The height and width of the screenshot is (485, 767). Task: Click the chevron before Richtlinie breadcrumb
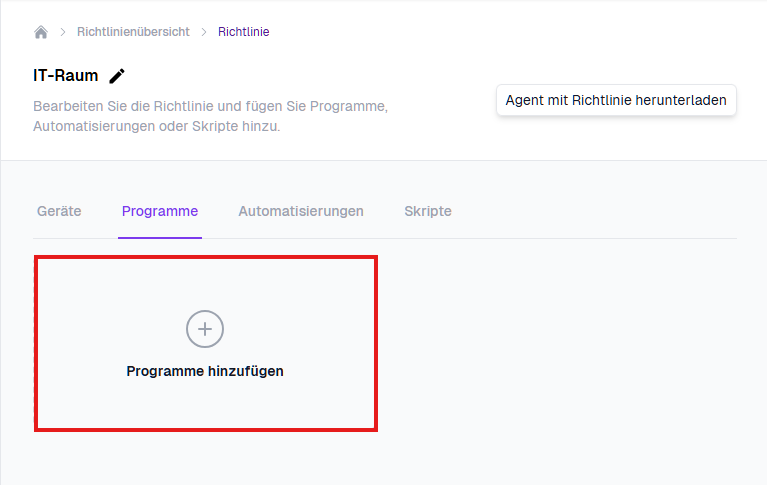204,32
